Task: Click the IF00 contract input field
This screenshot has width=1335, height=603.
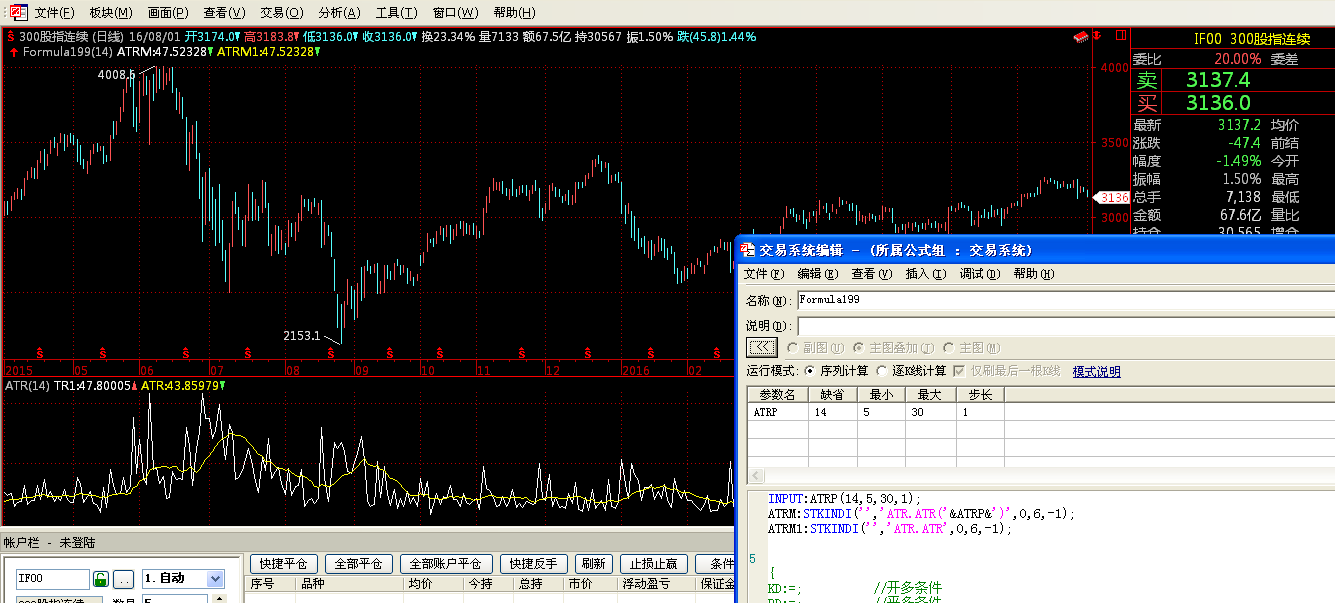Action: point(53,579)
